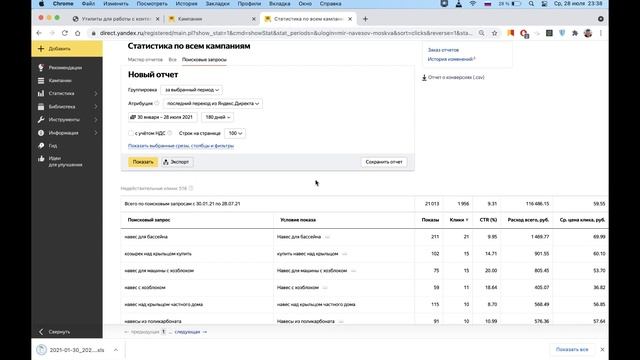The image size is (640, 360).
Task: Open the Закладки menu in menu bar
Action: click(217, 4)
